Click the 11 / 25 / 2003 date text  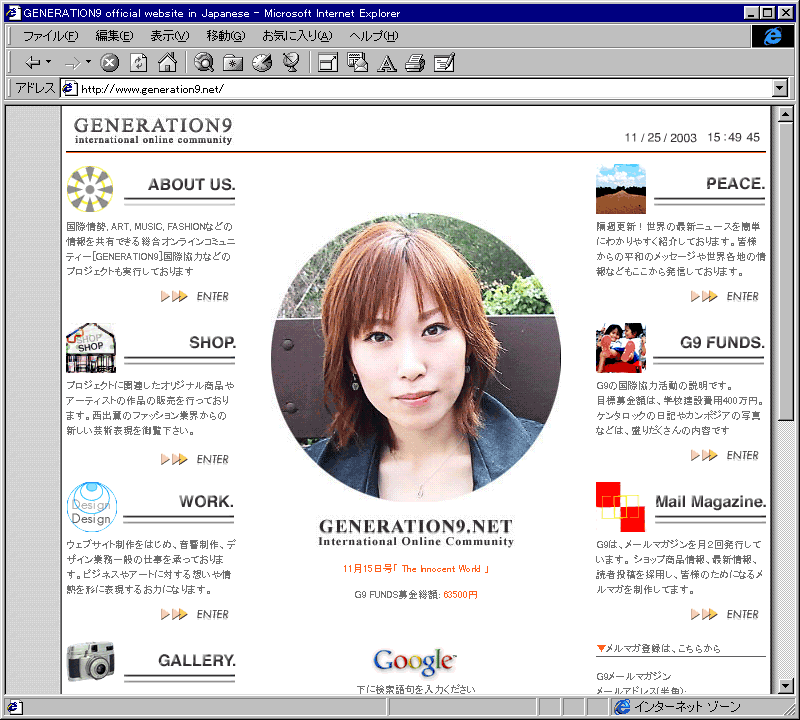click(660, 138)
